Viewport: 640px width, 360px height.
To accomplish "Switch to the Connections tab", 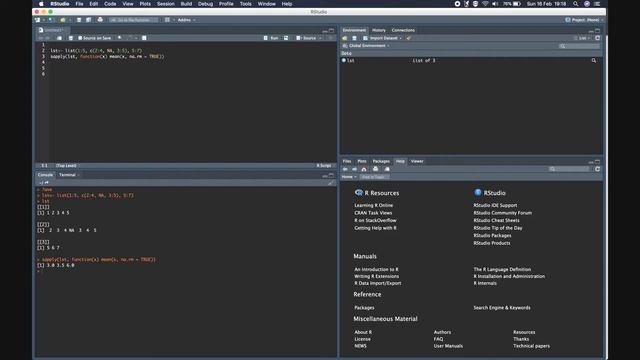I will pyautogui.click(x=403, y=30).
